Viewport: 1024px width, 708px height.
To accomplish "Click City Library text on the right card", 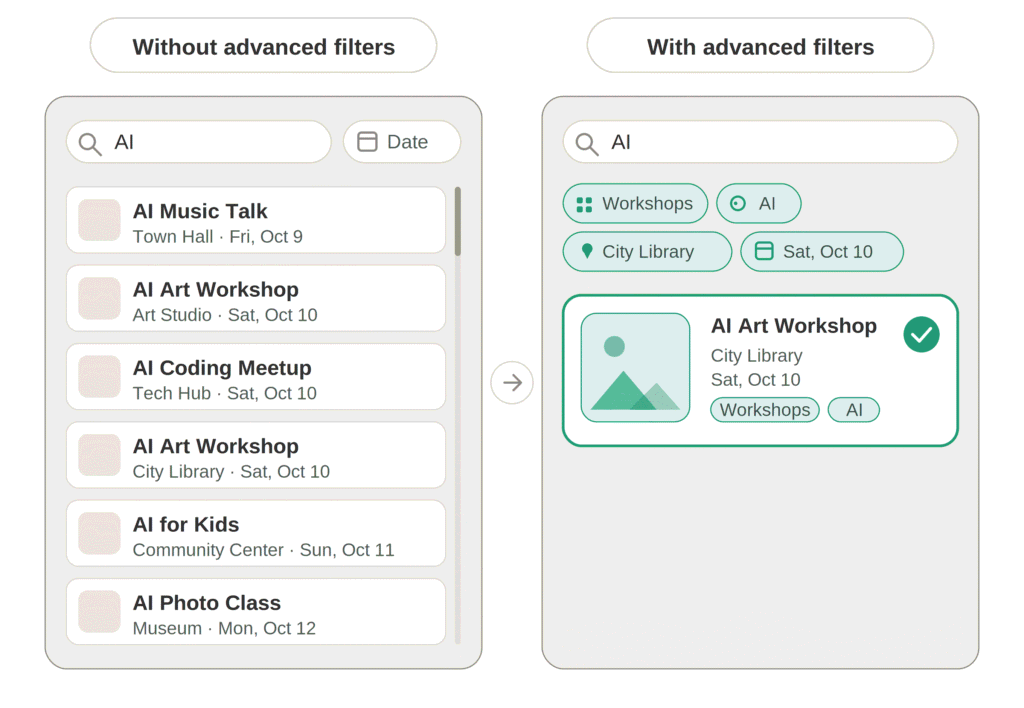I will (x=756, y=356).
